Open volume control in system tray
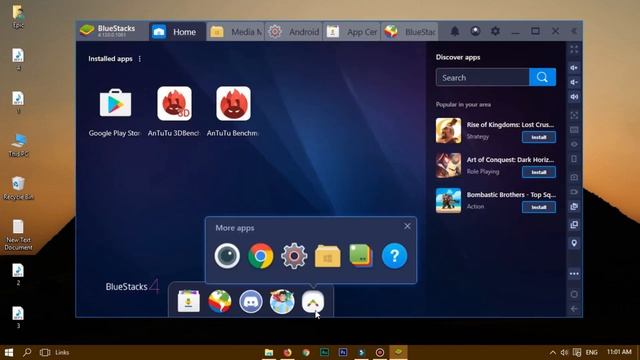 564,352
